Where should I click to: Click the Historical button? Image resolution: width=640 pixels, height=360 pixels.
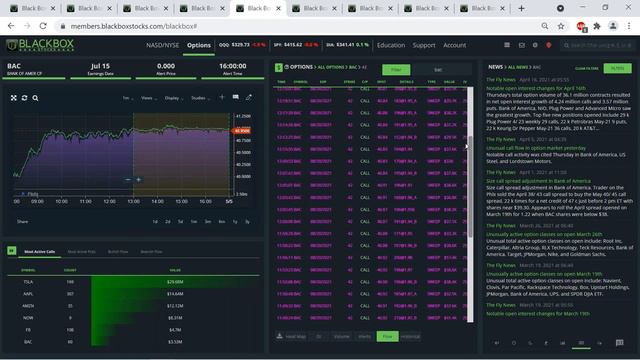tap(410, 336)
